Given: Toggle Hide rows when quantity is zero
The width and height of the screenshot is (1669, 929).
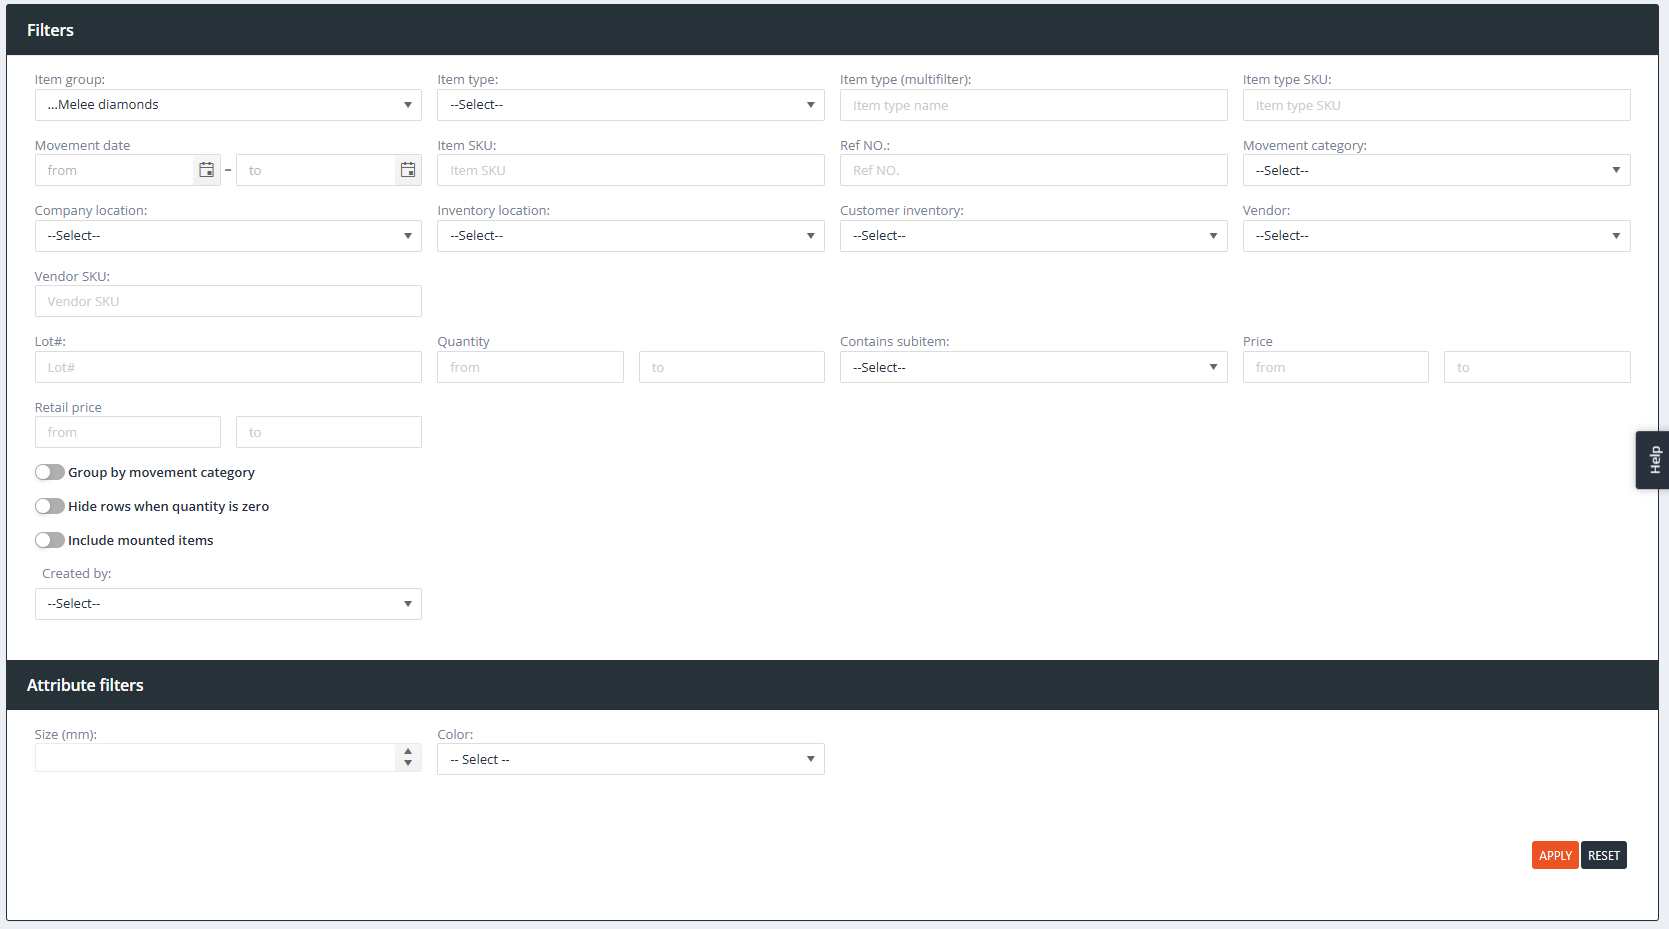Looking at the screenshot, I should [50, 506].
